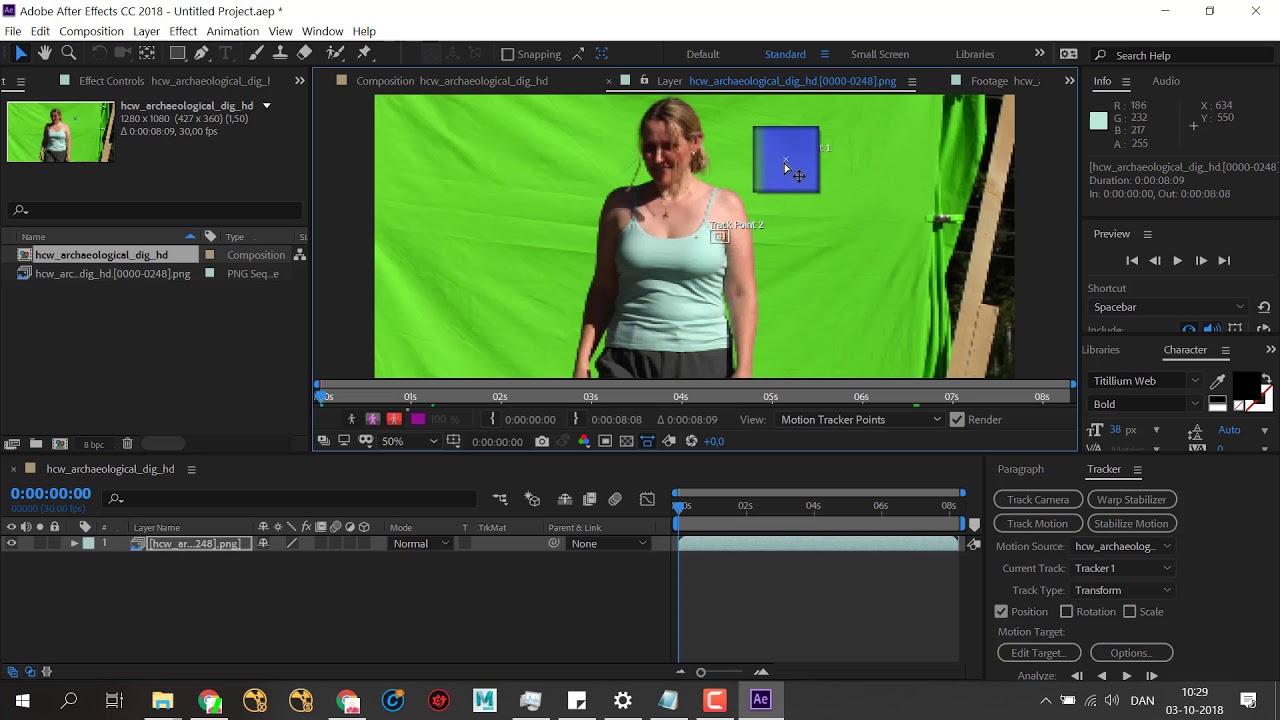Open the Current Track Tracker1 dropdown
Viewport: 1280px width, 720px height.
click(1122, 568)
